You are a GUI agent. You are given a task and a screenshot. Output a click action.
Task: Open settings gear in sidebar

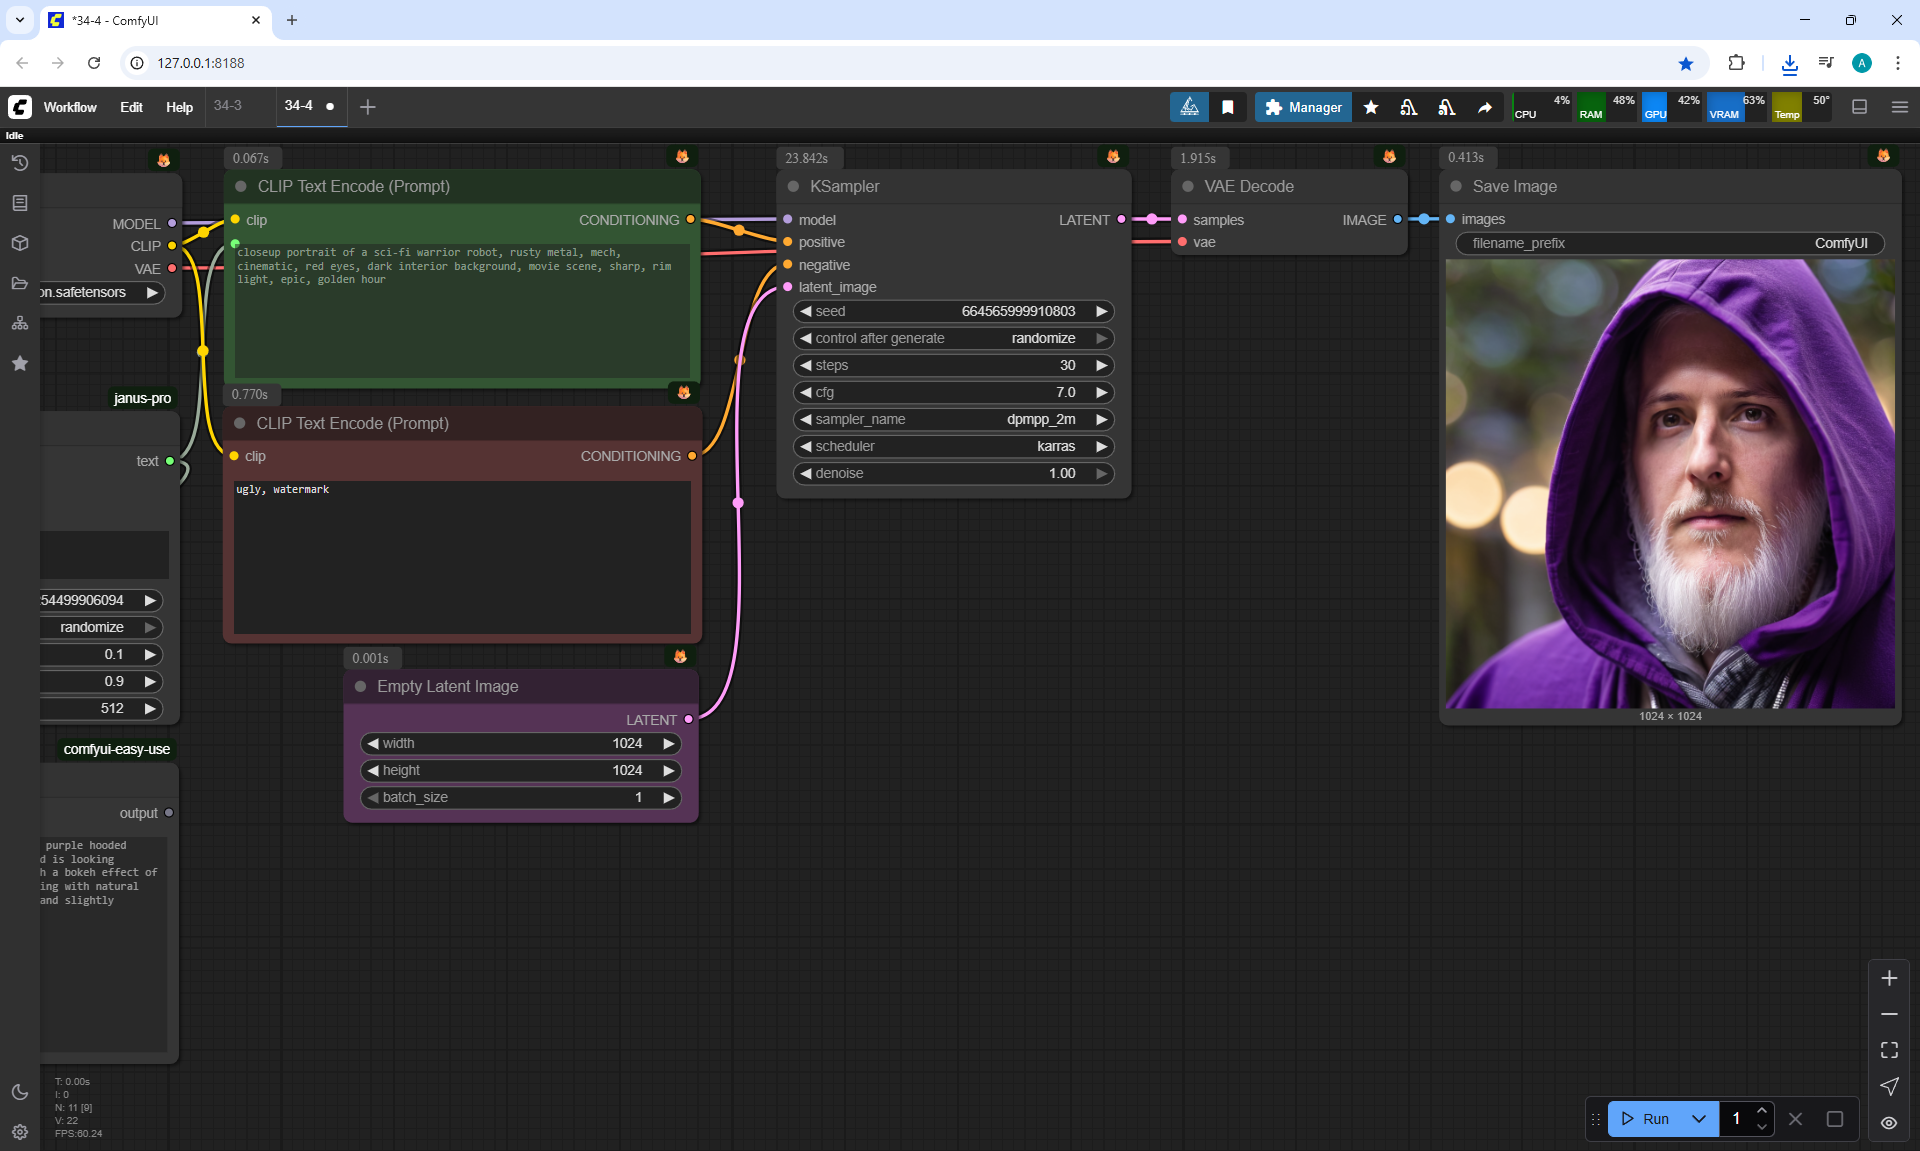click(x=19, y=1132)
